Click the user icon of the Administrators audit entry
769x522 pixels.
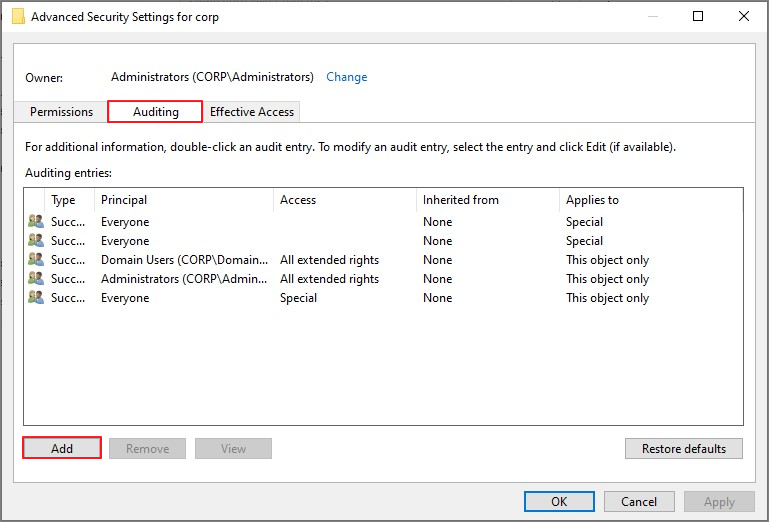36,278
